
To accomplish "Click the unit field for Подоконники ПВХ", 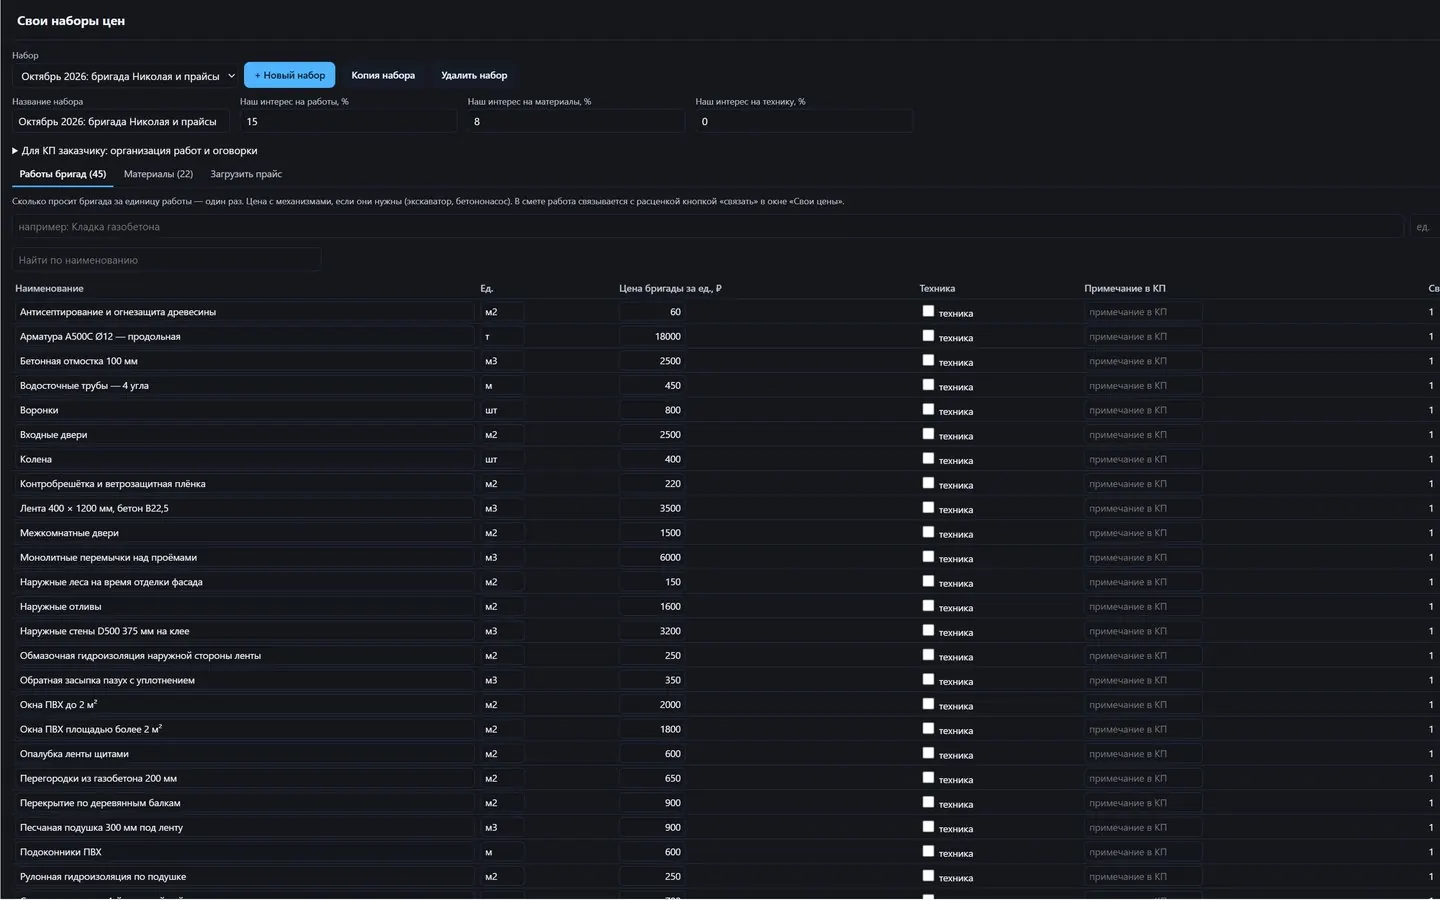I will pyautogui.click(x=502, y=852).
